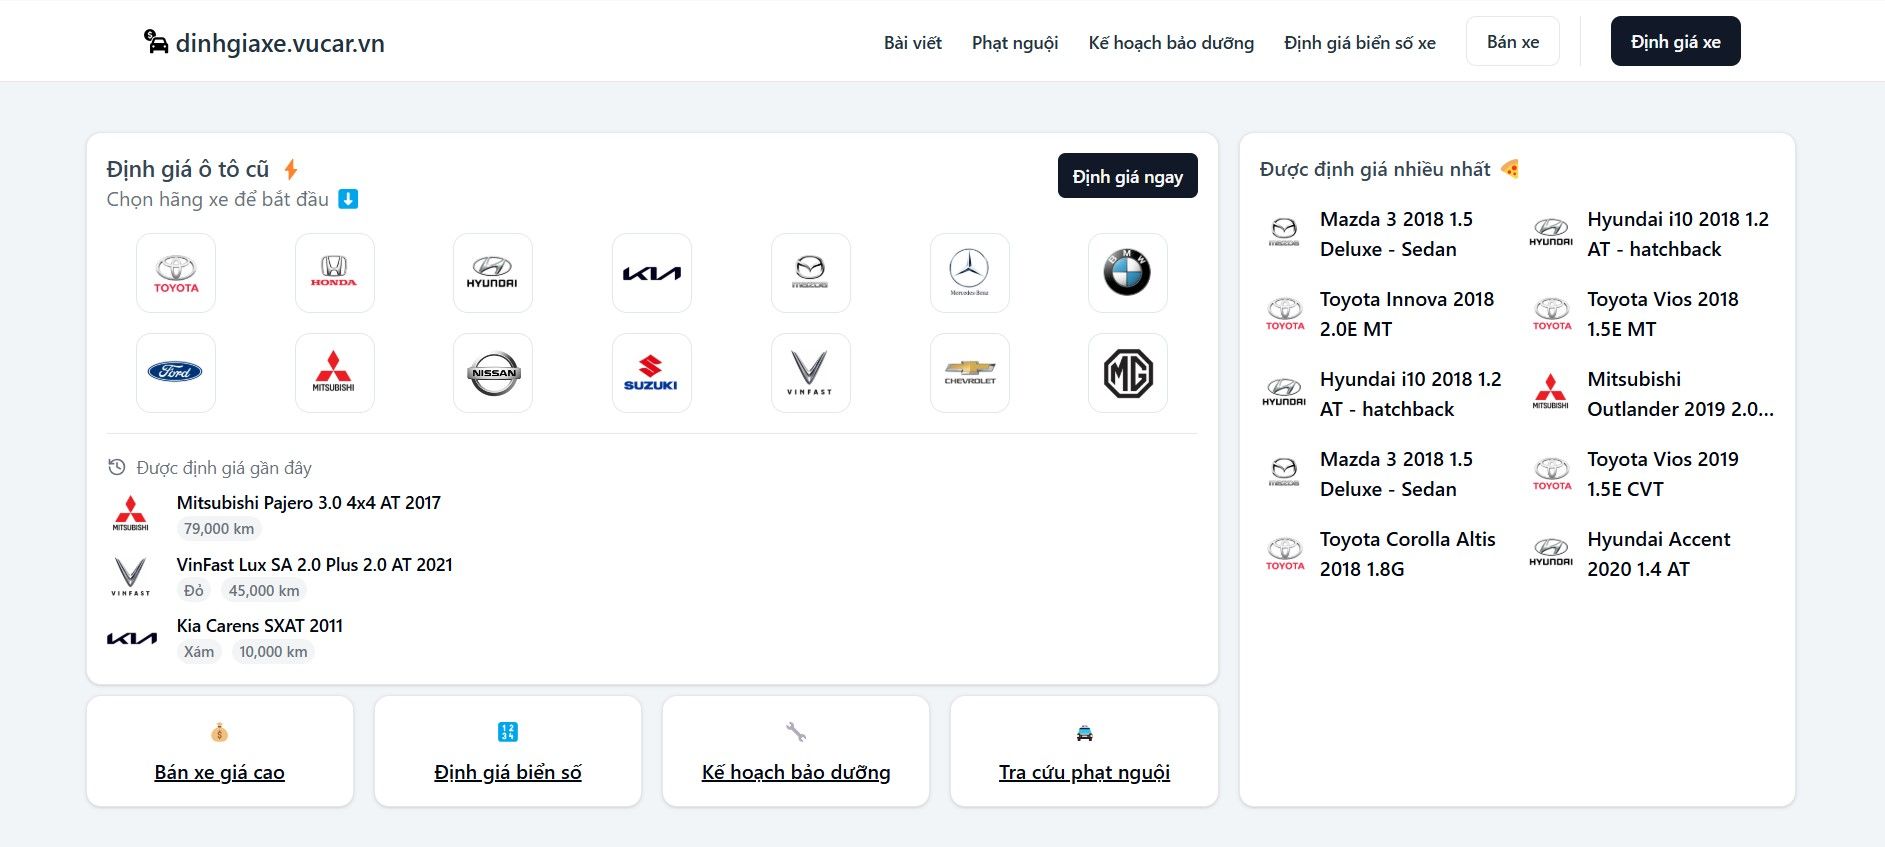
Task: Select the MG brand icon
Action: click(x=1128, y=373)
